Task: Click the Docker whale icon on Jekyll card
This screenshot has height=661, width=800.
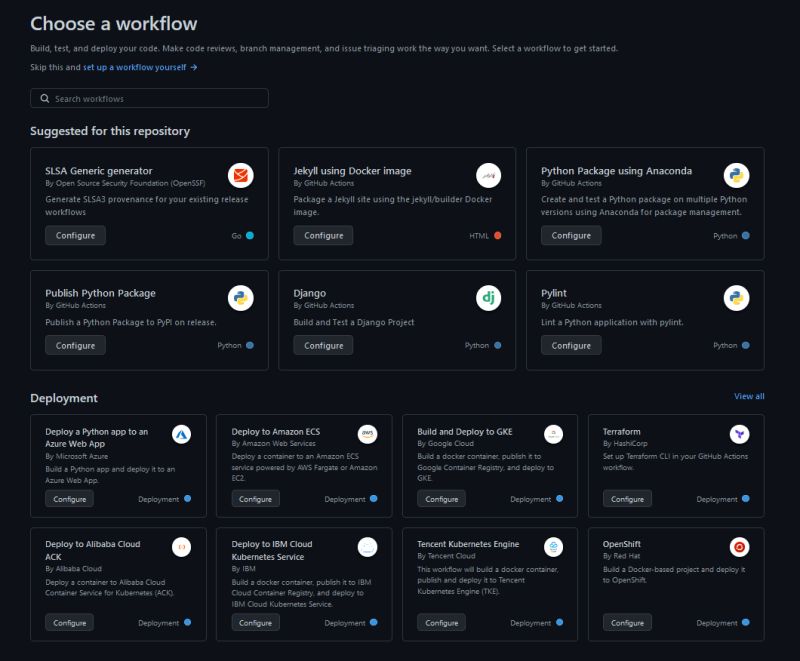Action: pos(487,175)
